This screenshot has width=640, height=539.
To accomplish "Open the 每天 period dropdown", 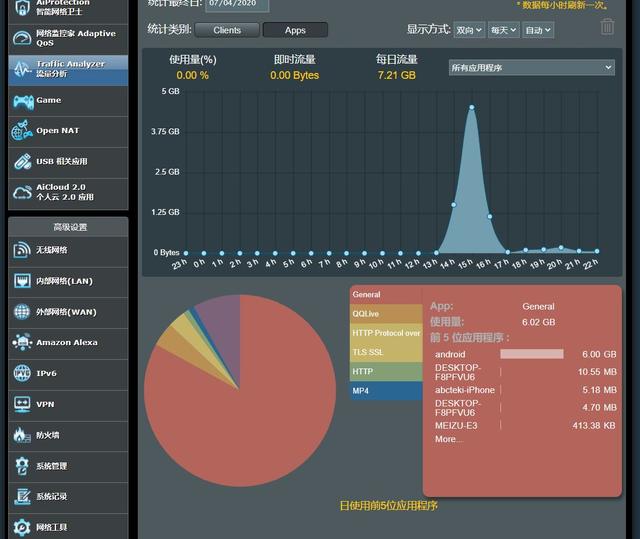I will point(503,30).
